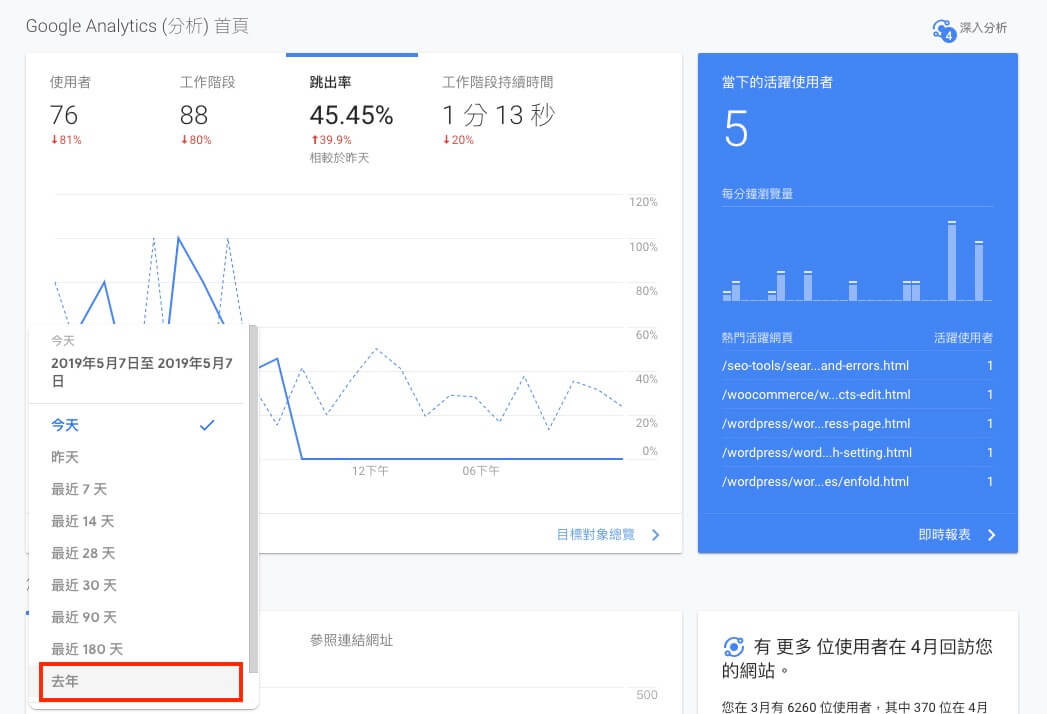Switch to the 工作階段 metric tab
Screen dimensions: 1047x714
tap(207, 112)
